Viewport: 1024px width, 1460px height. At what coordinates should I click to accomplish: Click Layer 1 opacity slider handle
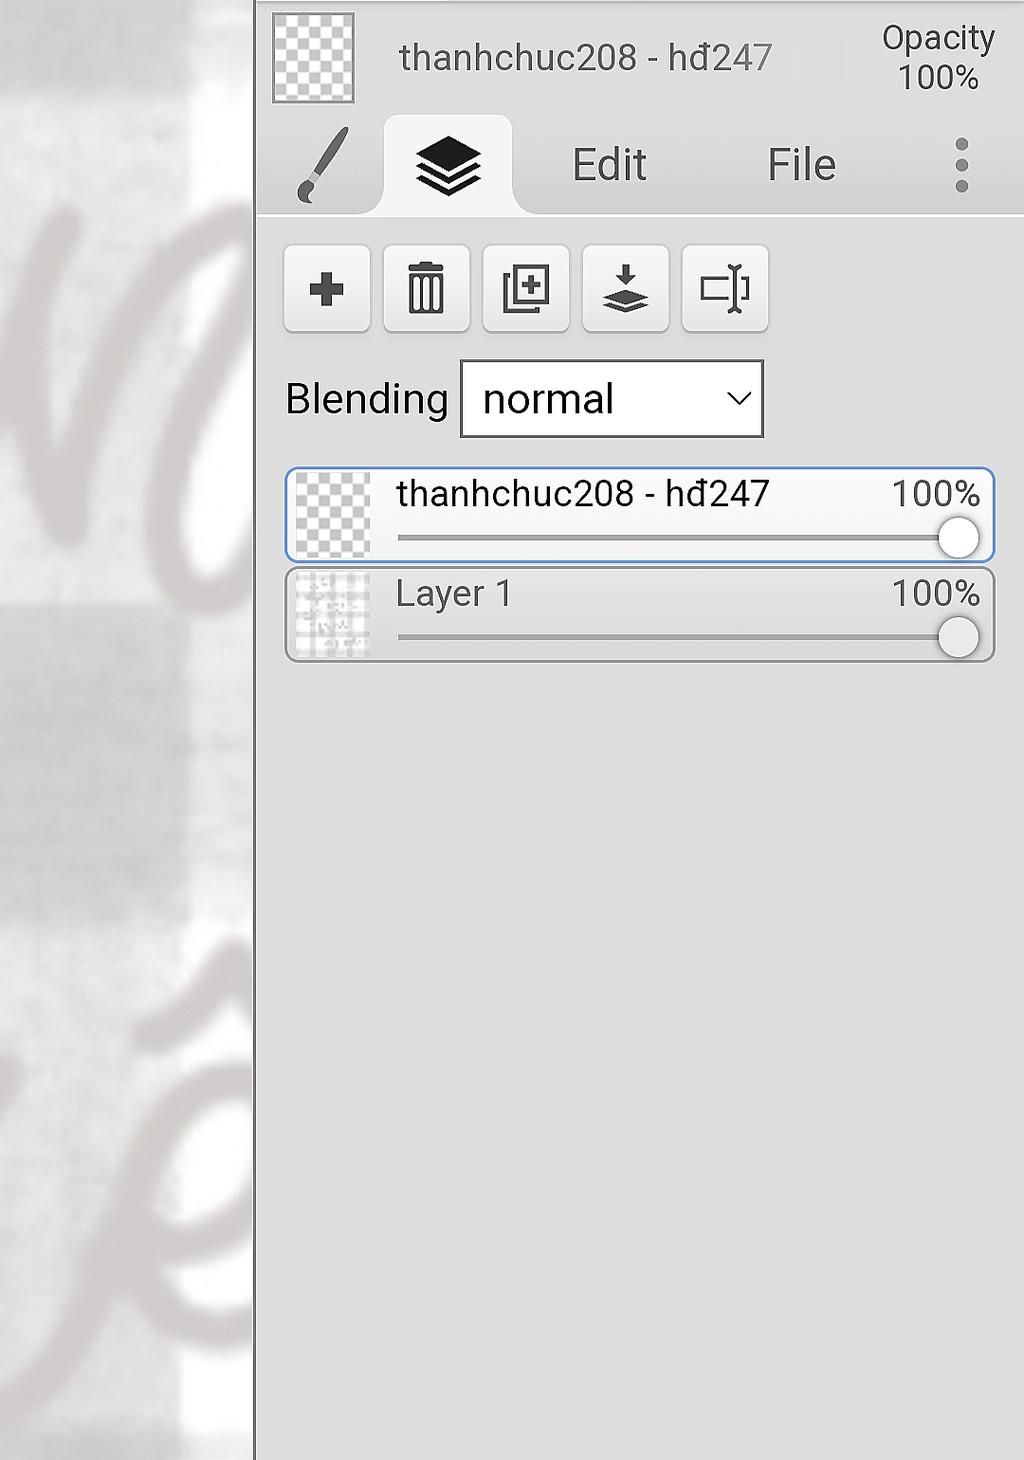pyautogui.click(x=958, y=638)
